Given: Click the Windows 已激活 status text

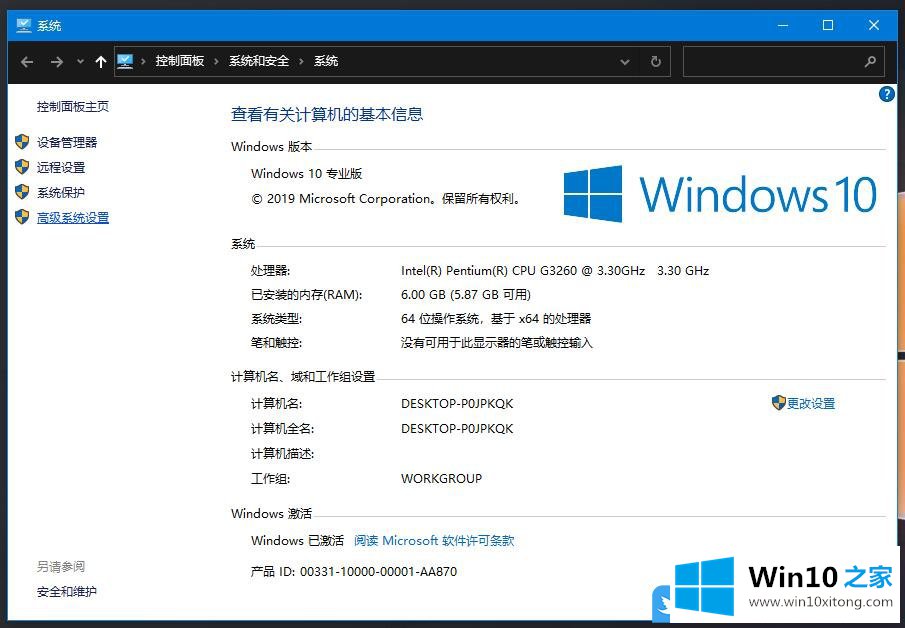Looking at the screenshot, I should pos(297,541).
